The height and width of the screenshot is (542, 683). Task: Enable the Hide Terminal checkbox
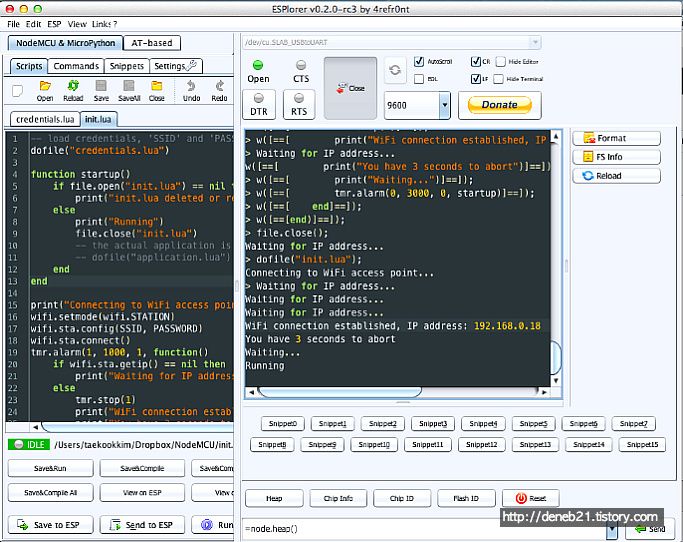tap(499, 79)
